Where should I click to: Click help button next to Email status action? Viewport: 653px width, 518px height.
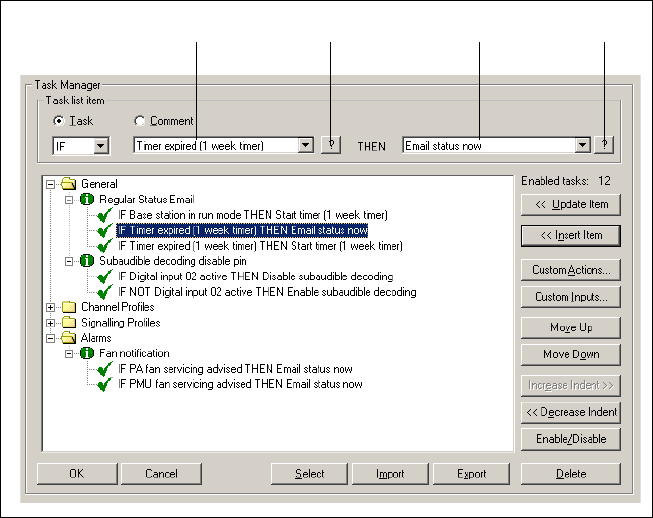pos(604,145)
